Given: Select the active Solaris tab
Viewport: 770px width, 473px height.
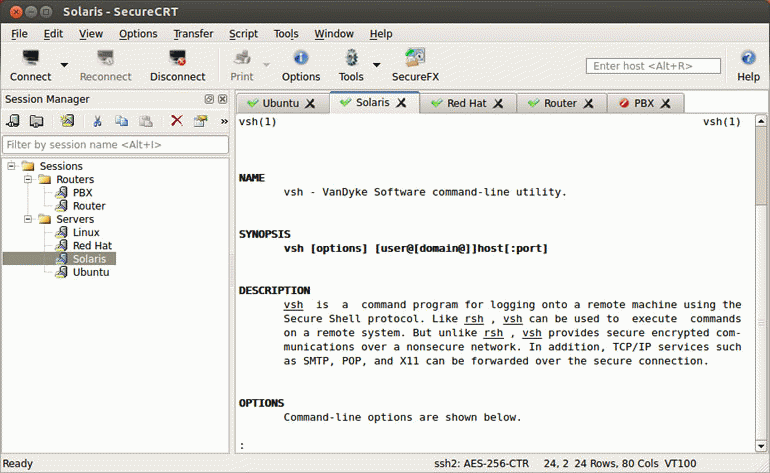Looking at the screenshot, I should point(372,102).
